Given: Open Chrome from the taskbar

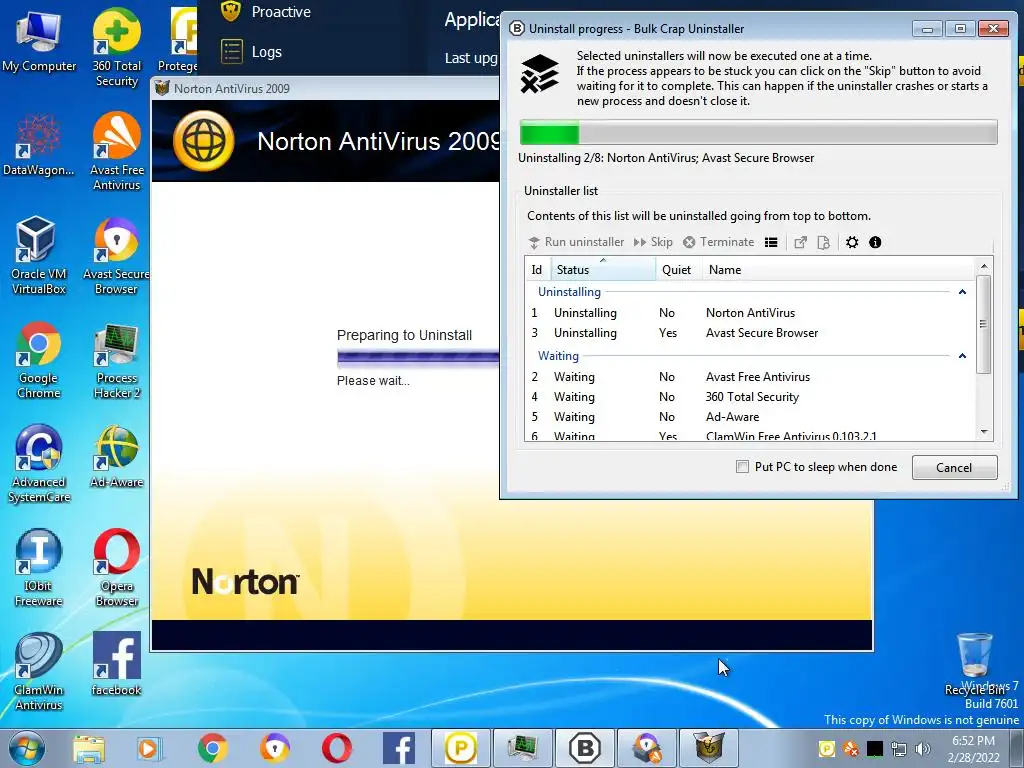Looking at the screenshot, I should (212, 749).
